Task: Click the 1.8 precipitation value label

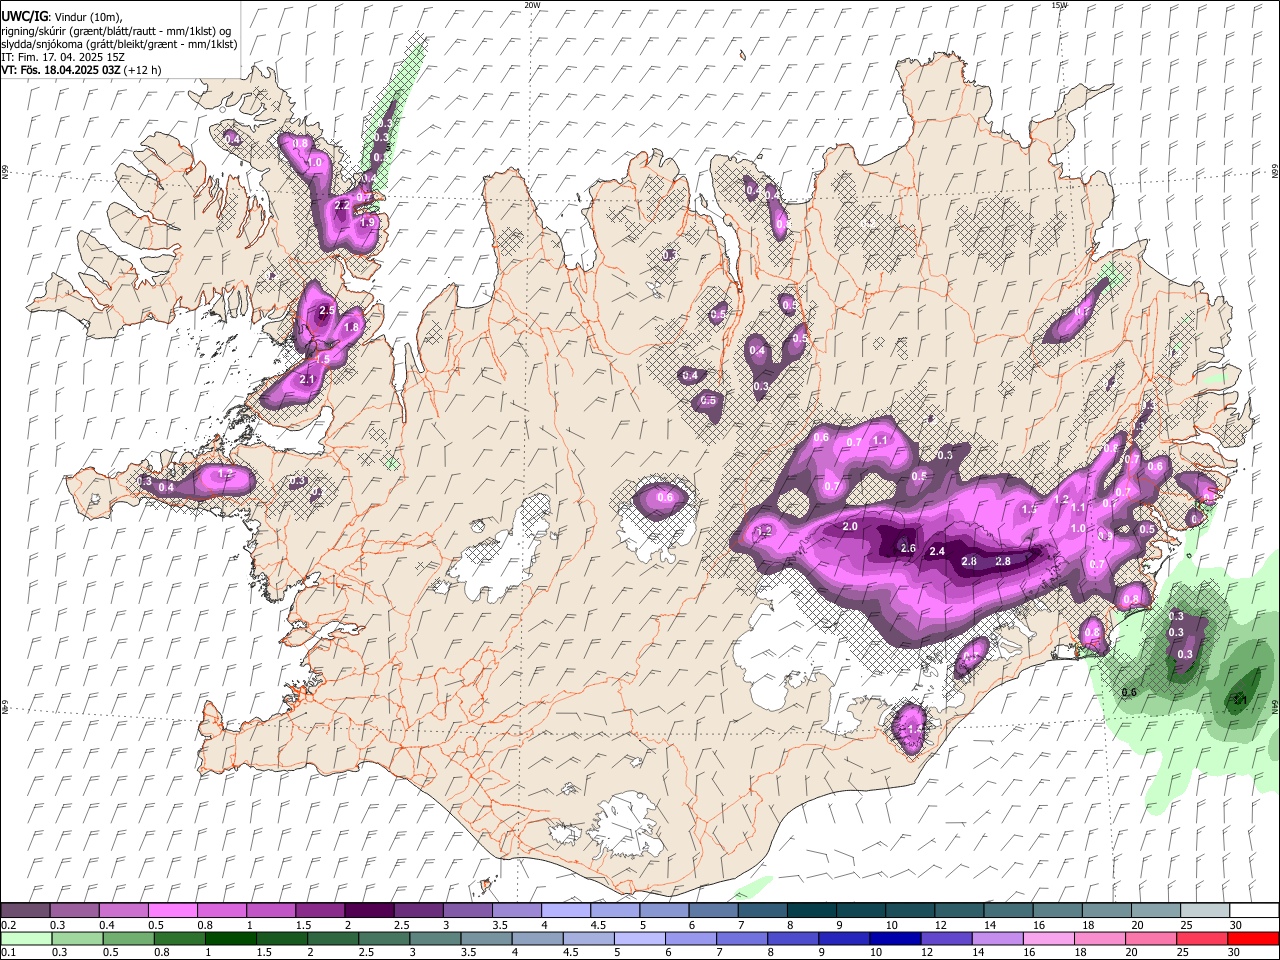Action: coord(351,327)
